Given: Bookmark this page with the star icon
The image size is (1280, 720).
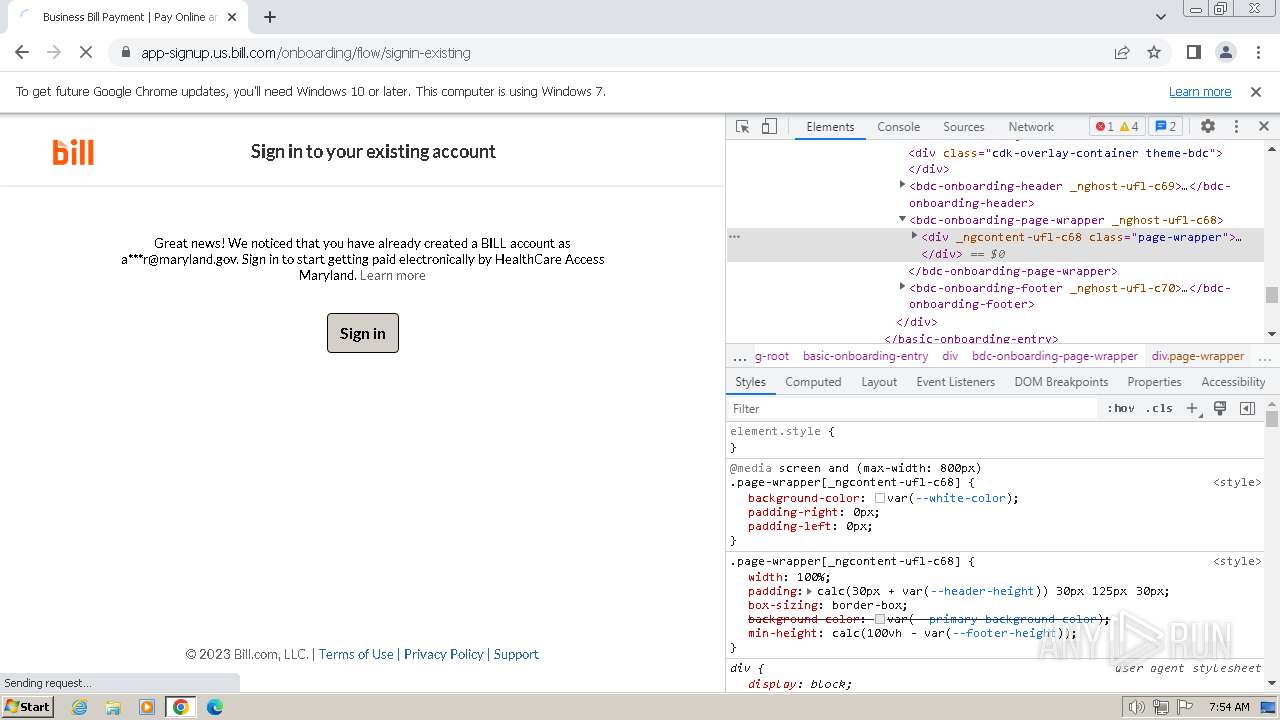Looking at the screenshot, I should click(x=1154, y=52).
